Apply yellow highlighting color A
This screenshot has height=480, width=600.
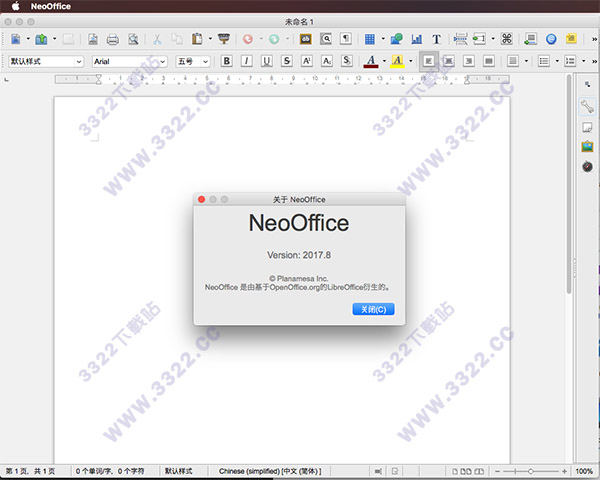point(397,61)
